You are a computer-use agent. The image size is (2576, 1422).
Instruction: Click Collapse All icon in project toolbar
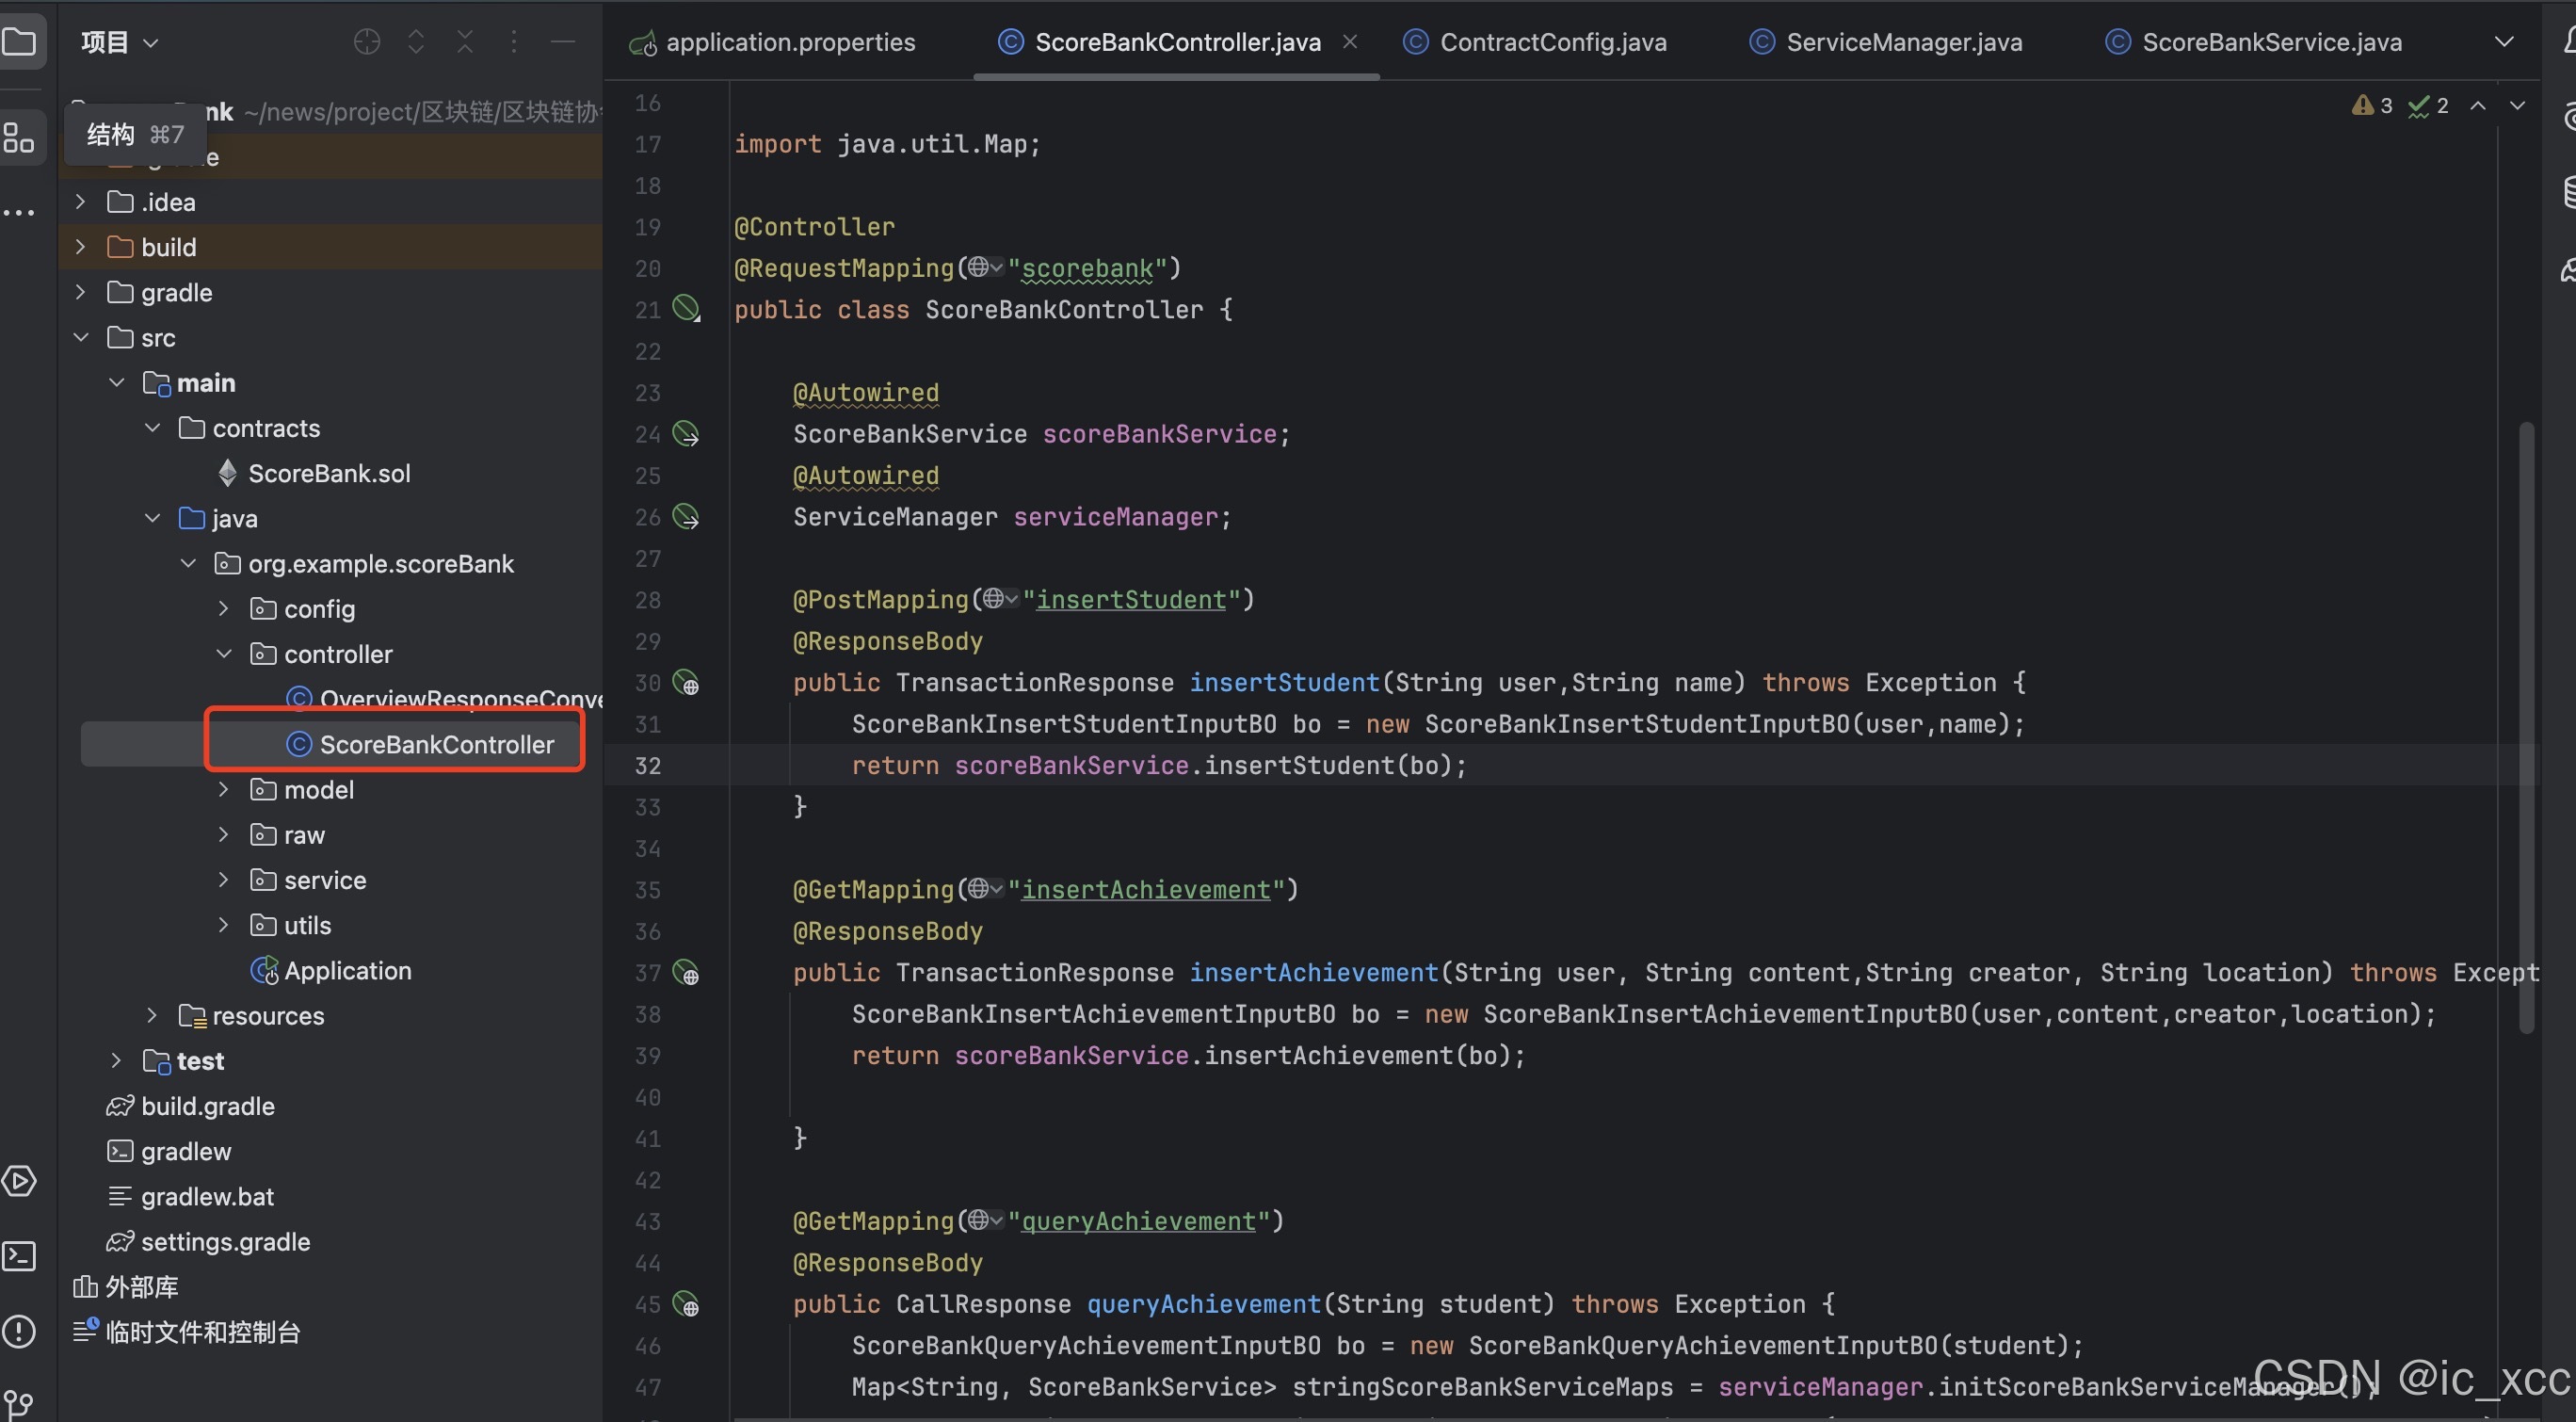pos(465,42)
